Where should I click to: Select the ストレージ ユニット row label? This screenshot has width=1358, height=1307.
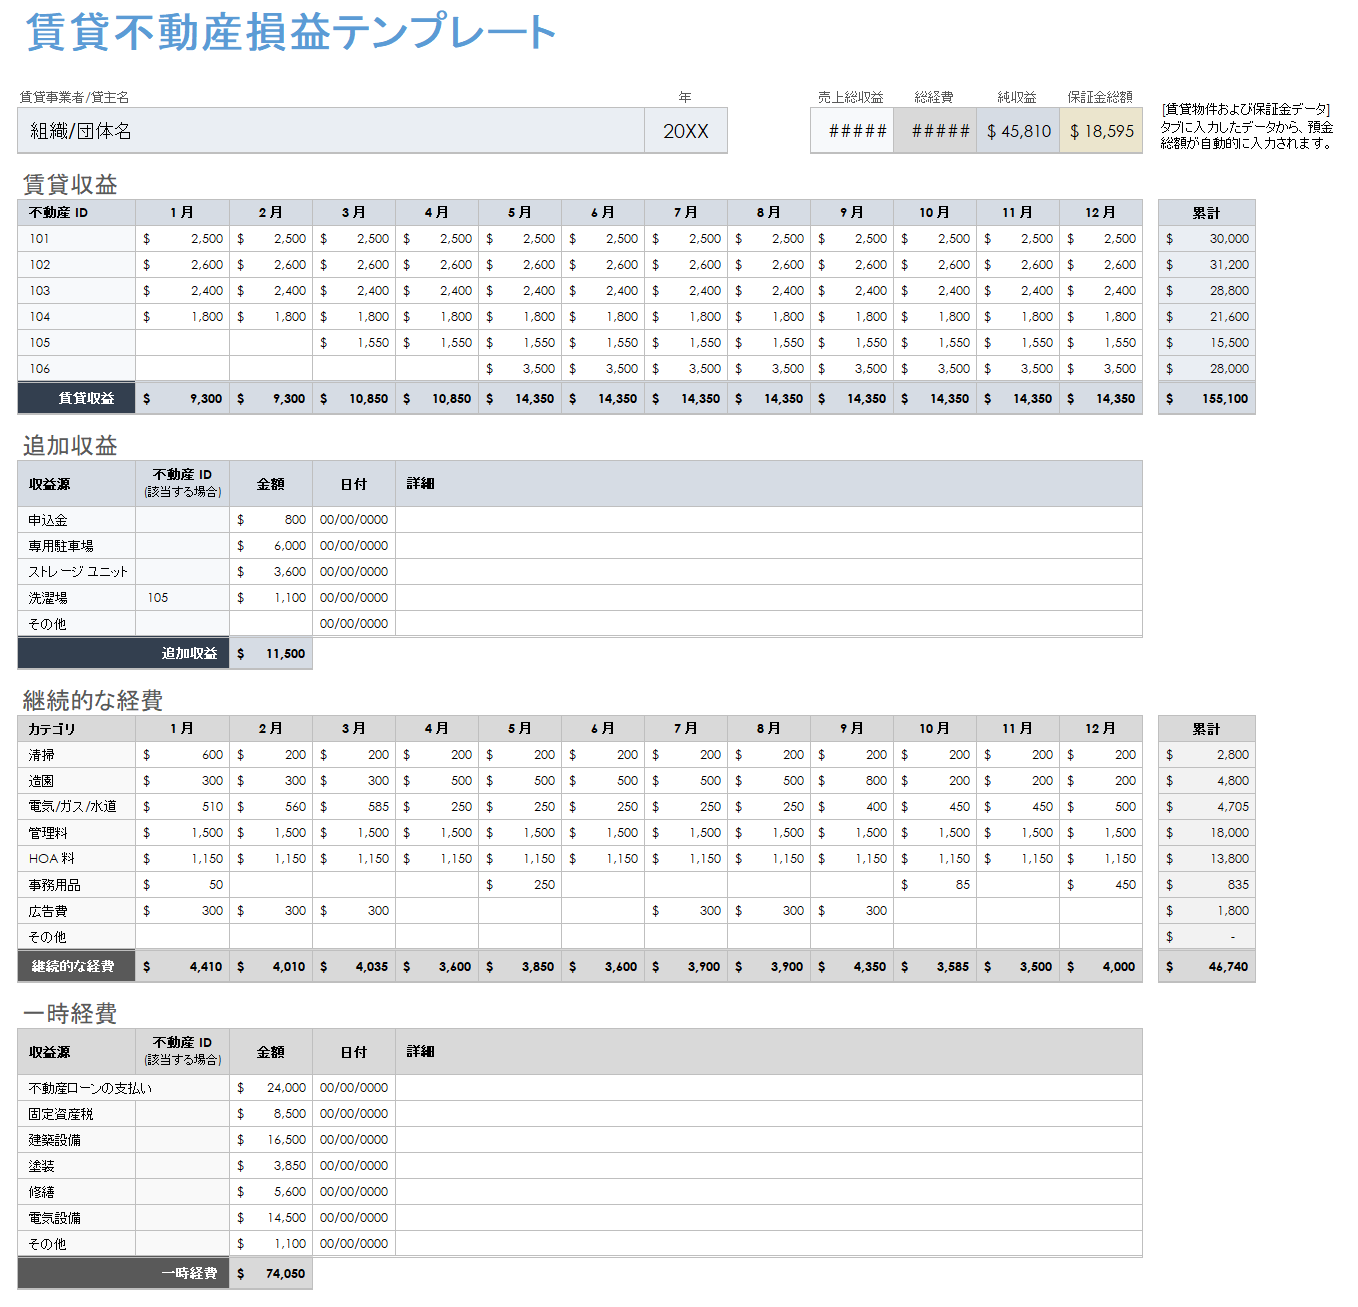(77, 572)
